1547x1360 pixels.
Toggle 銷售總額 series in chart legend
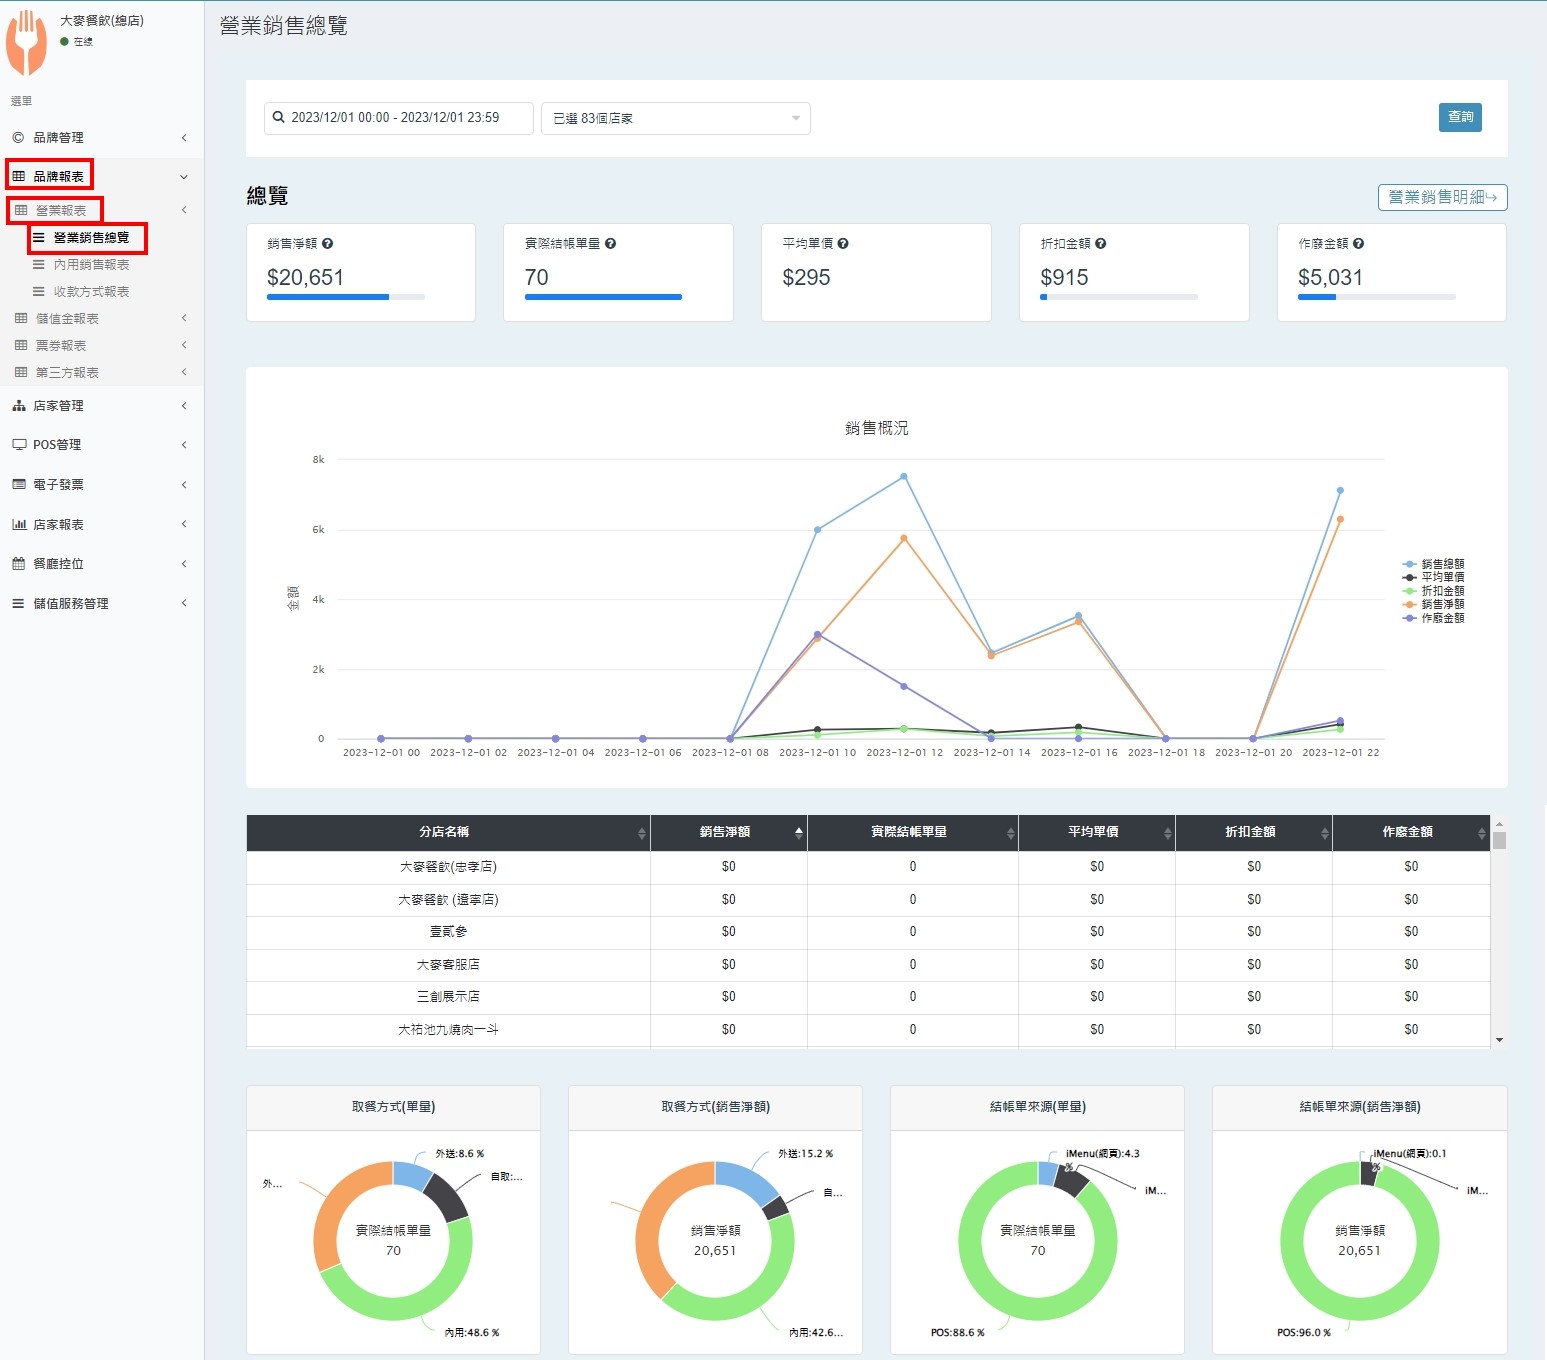click(x=1442, y=564)
